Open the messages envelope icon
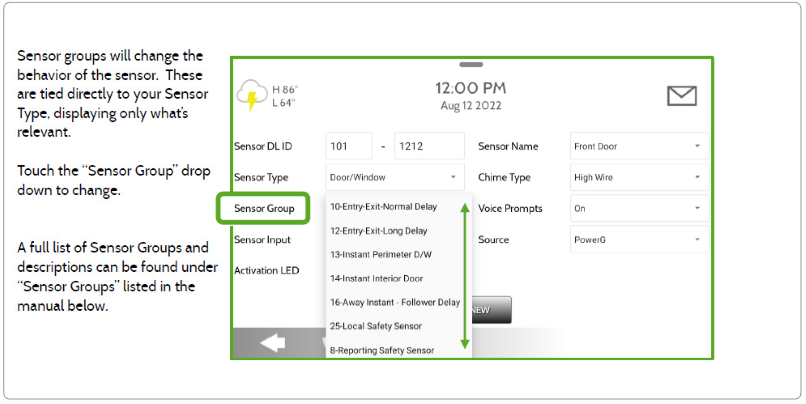Image resolution: width=806 pixels, height=404 pixels. 681,96
